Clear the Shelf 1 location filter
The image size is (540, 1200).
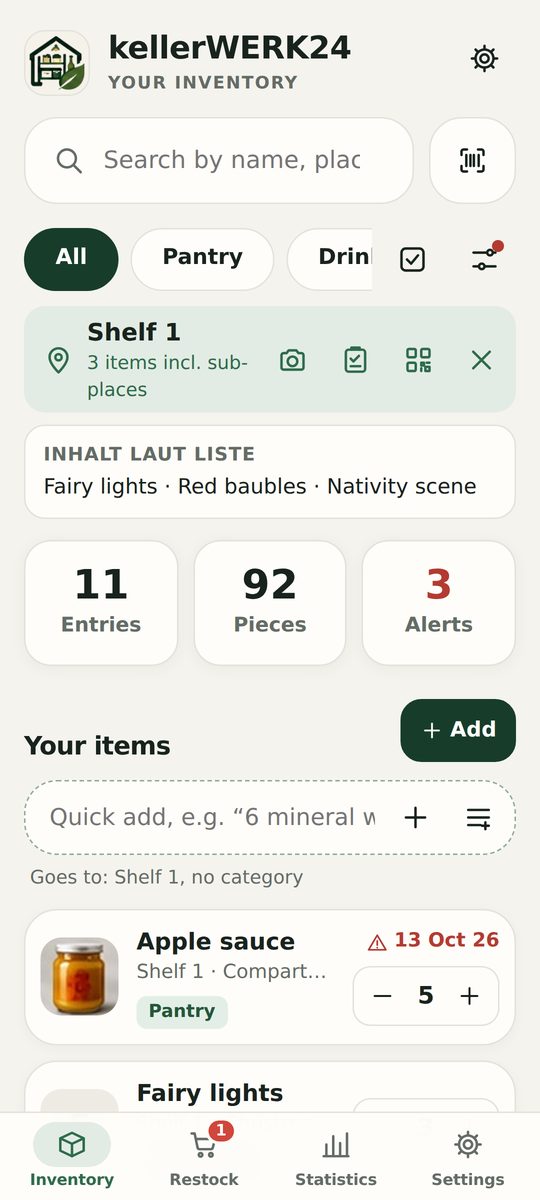[481, 360]
